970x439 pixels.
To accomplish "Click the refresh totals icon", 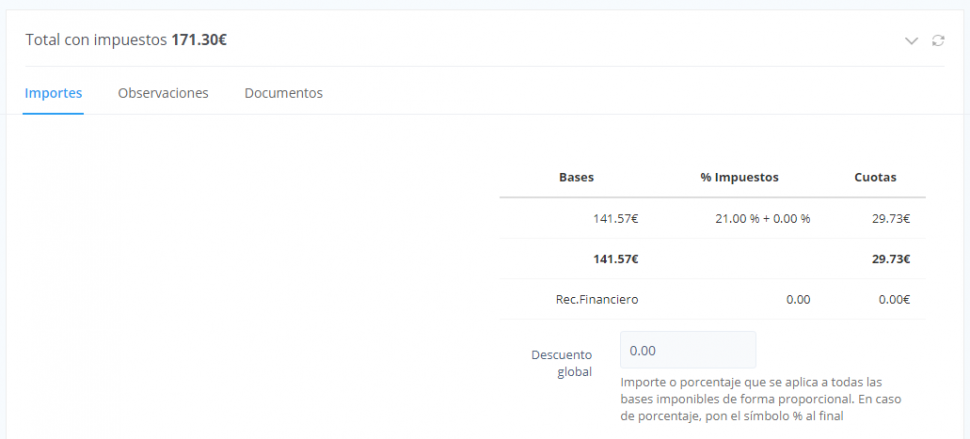I will click(938, 41).
